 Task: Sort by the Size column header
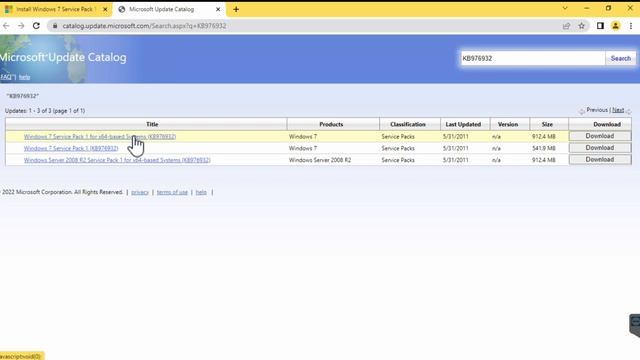tap(547, 124)
